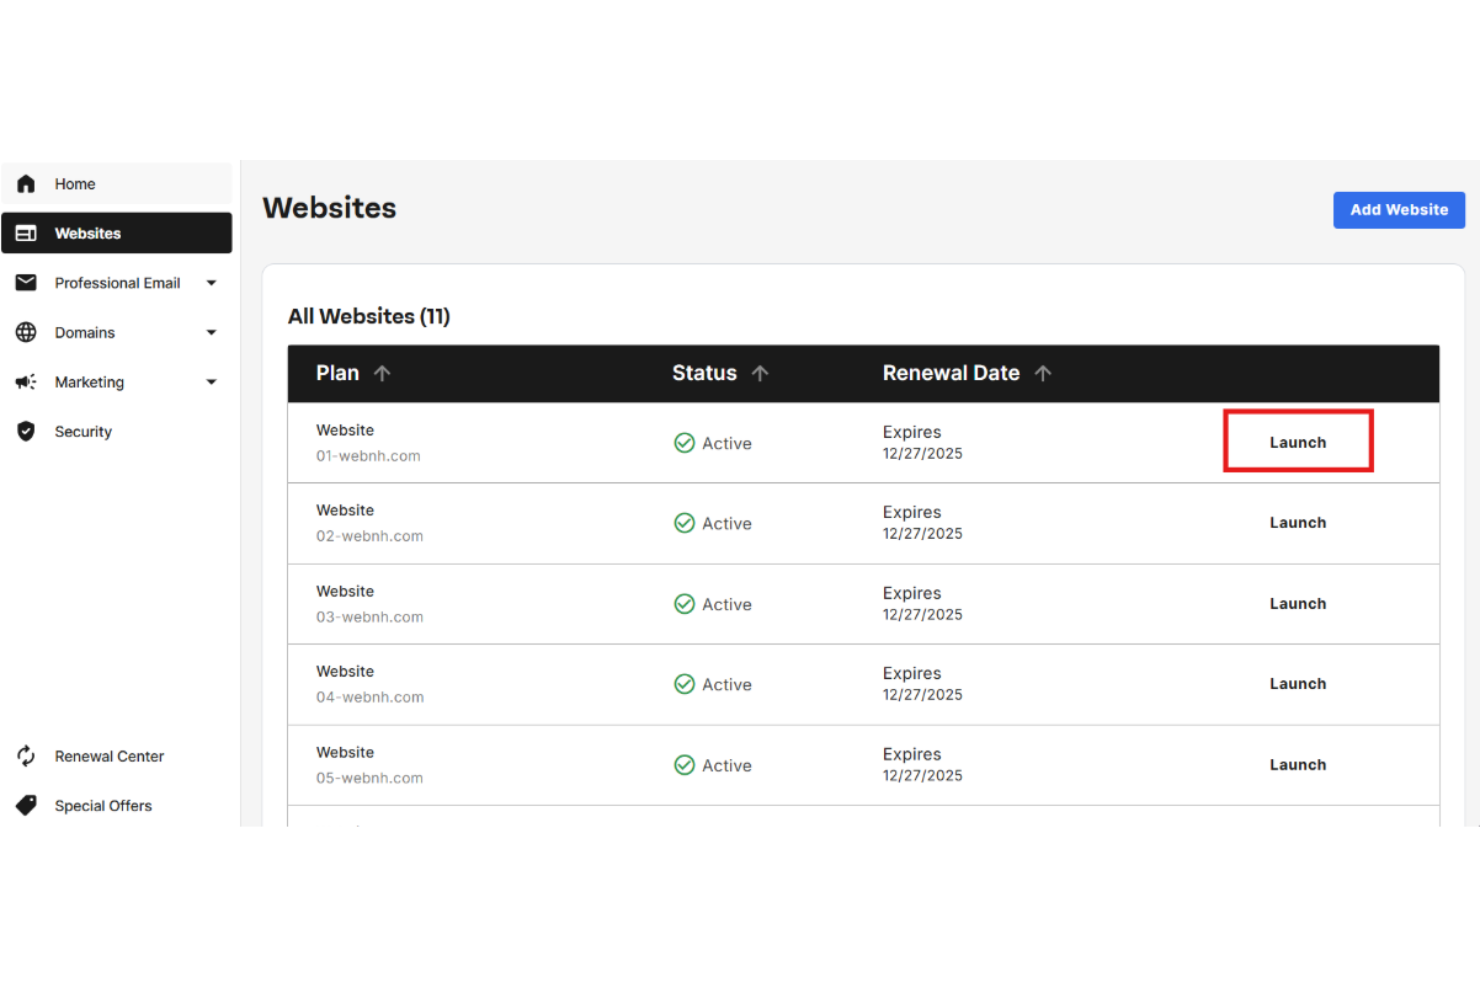Expand the Domains menu chevron
The image size is (1480, 987).
(x=211, y=332)
